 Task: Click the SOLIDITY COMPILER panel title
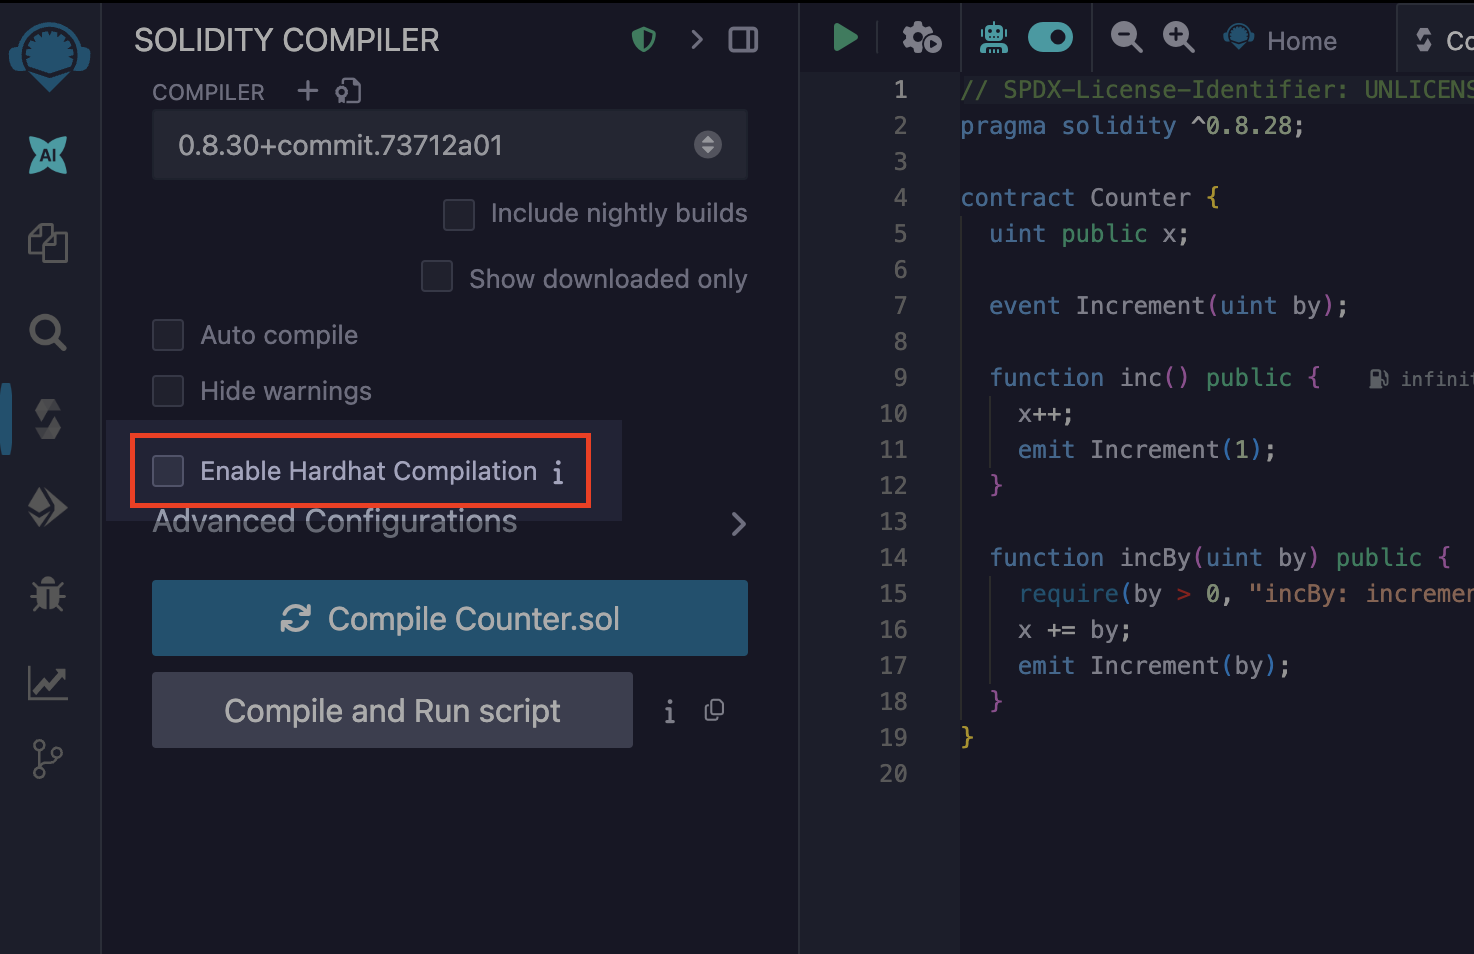pyautogui.click(x=287, y=40)
